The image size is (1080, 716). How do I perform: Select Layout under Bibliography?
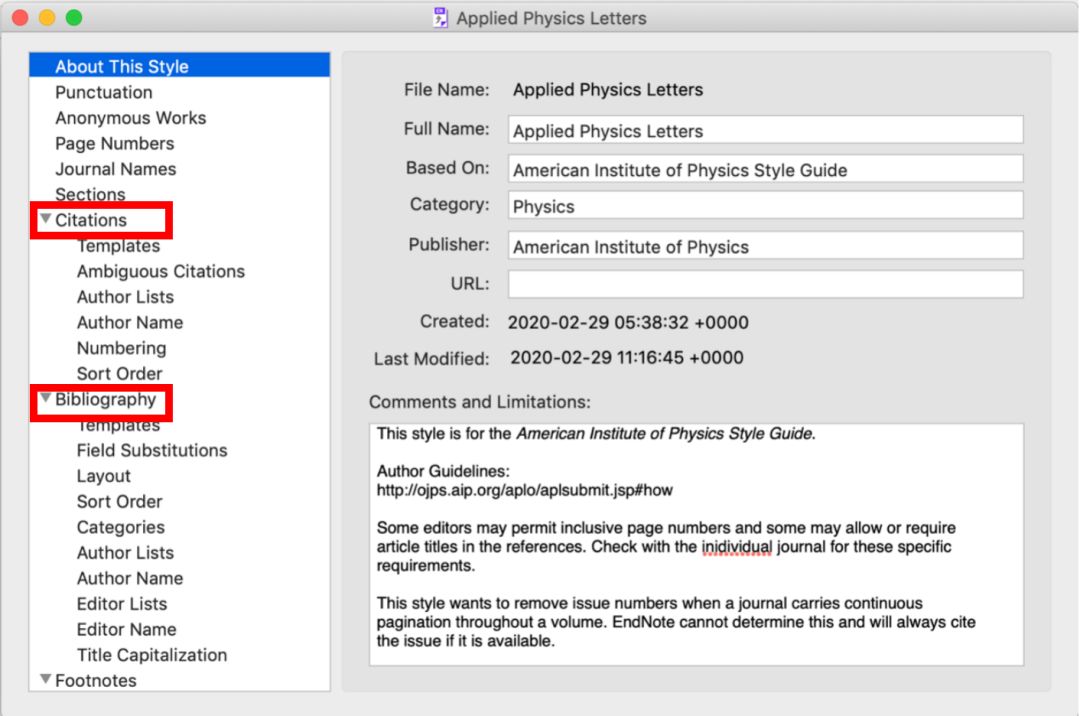103,476
